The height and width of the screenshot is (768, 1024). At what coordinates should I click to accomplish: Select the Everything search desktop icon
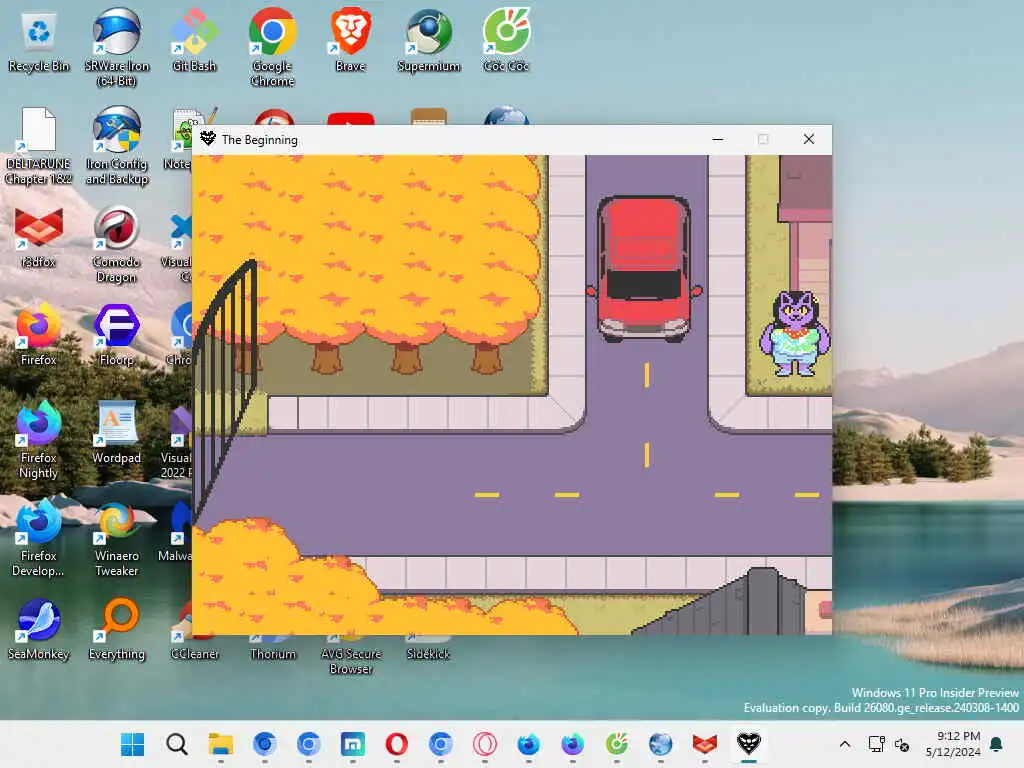[117, 628]
